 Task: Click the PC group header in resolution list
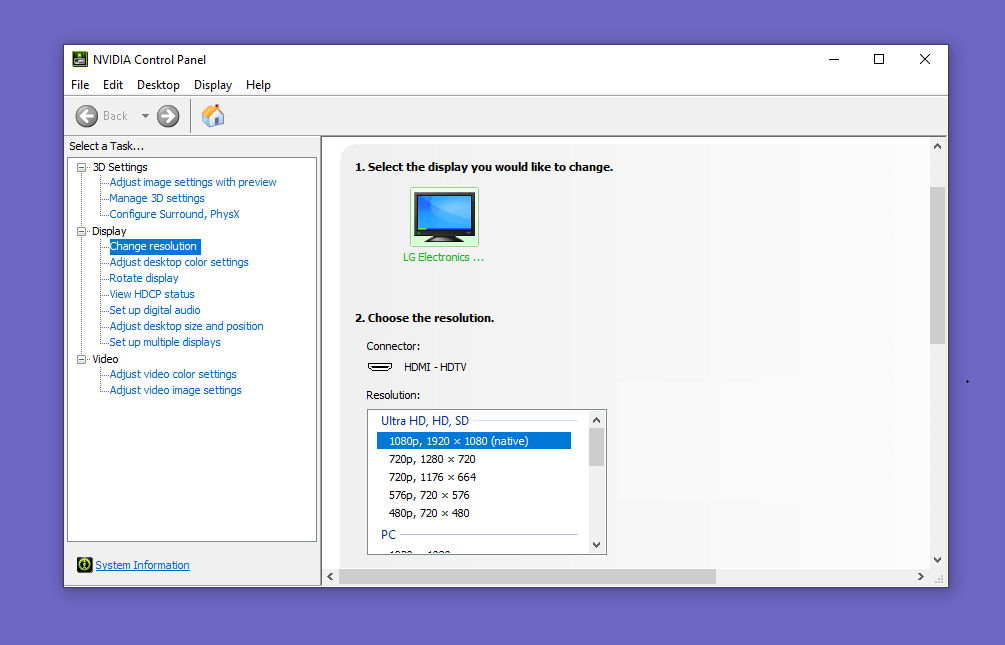pos(388,535)
